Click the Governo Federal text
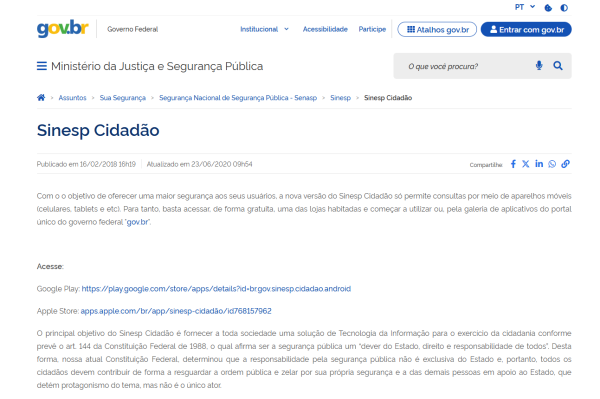This screenshot has height=399, width=600. tap(132, 29)
